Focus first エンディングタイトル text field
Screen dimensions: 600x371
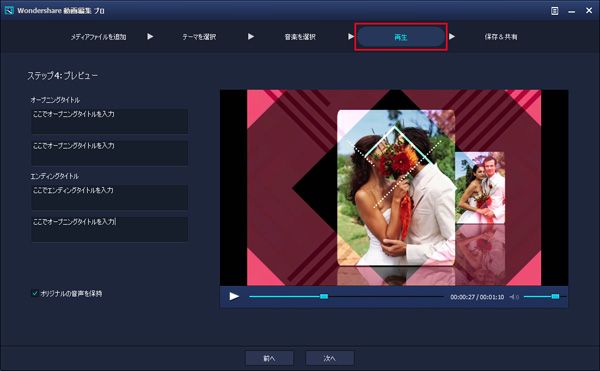(x=109, y=197)
